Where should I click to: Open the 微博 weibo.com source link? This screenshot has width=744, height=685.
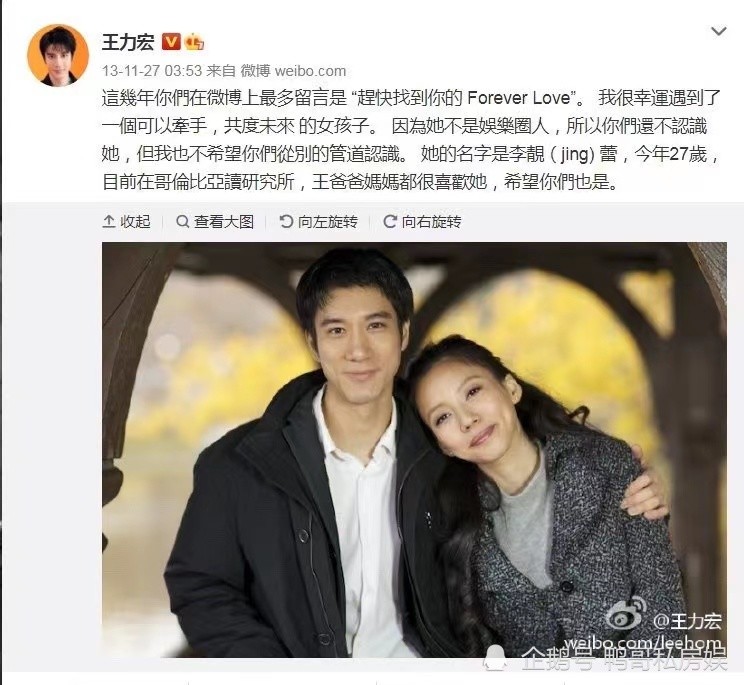click(x=293, y=71)
